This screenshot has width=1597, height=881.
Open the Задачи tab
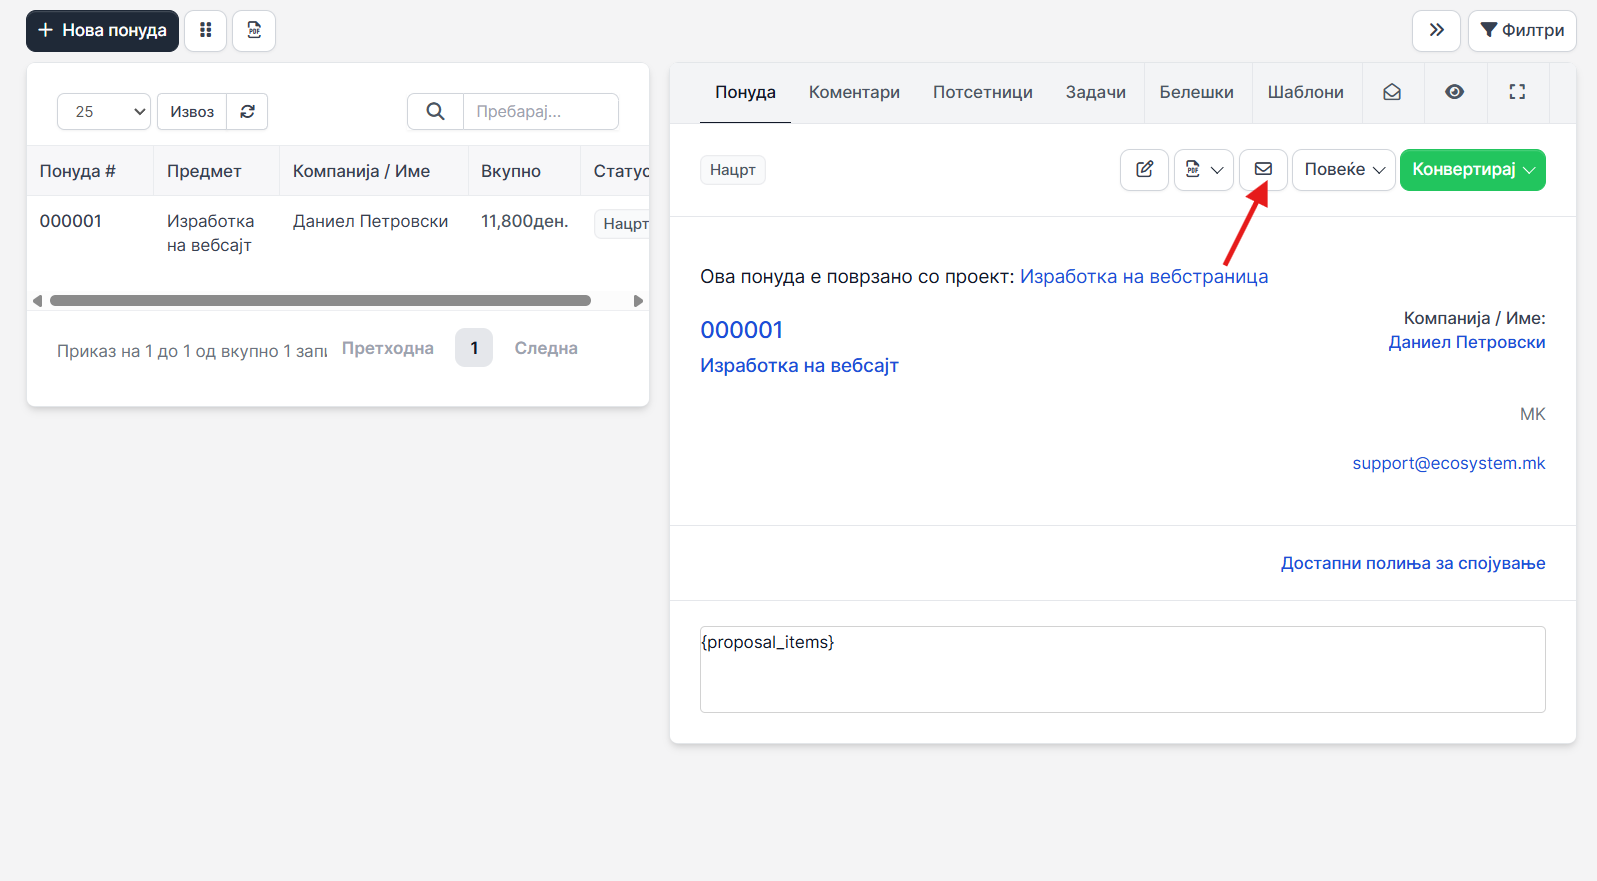click(1095, 92)
